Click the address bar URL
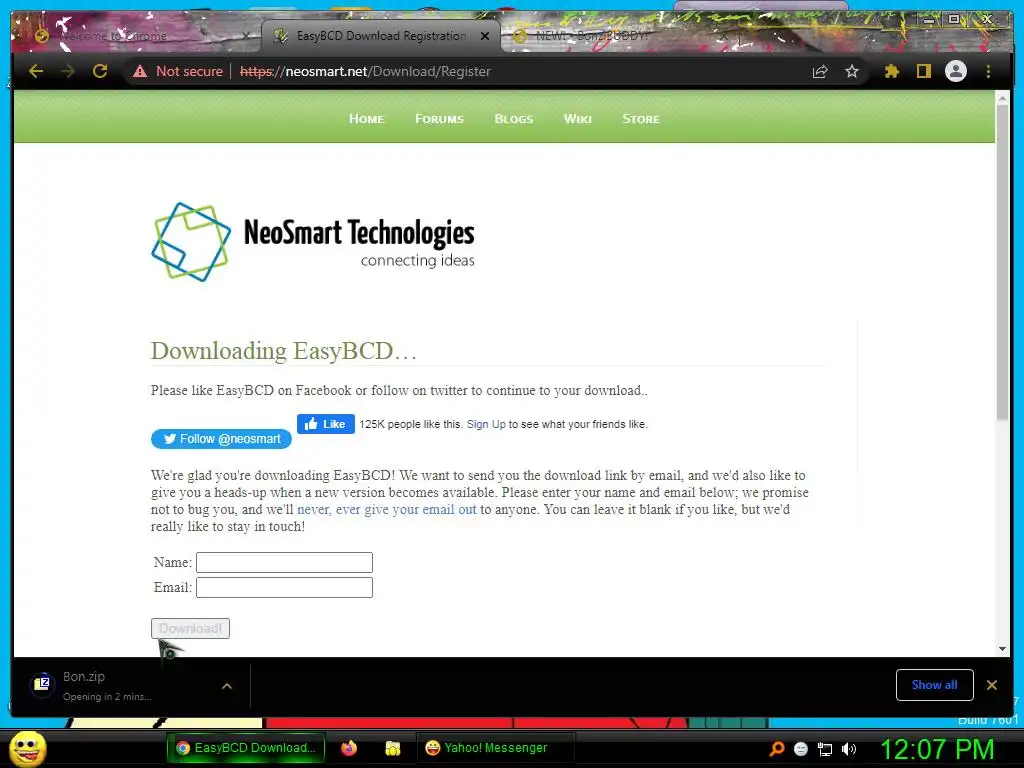1024x768 pixels. [x=365, y=71]
